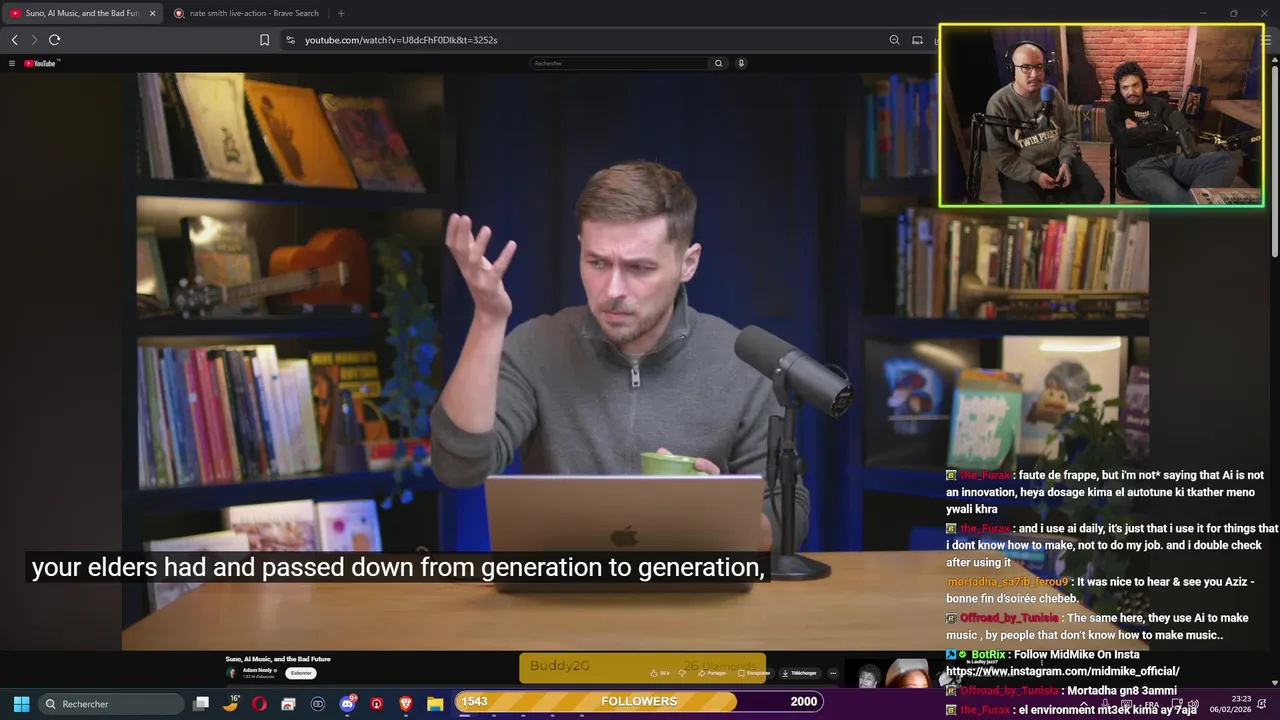Image resolution: width=1280 pixels, height=720 pixels.
Task: Search in the taskbar Rechercher box
Action: [x=112, y=704]
